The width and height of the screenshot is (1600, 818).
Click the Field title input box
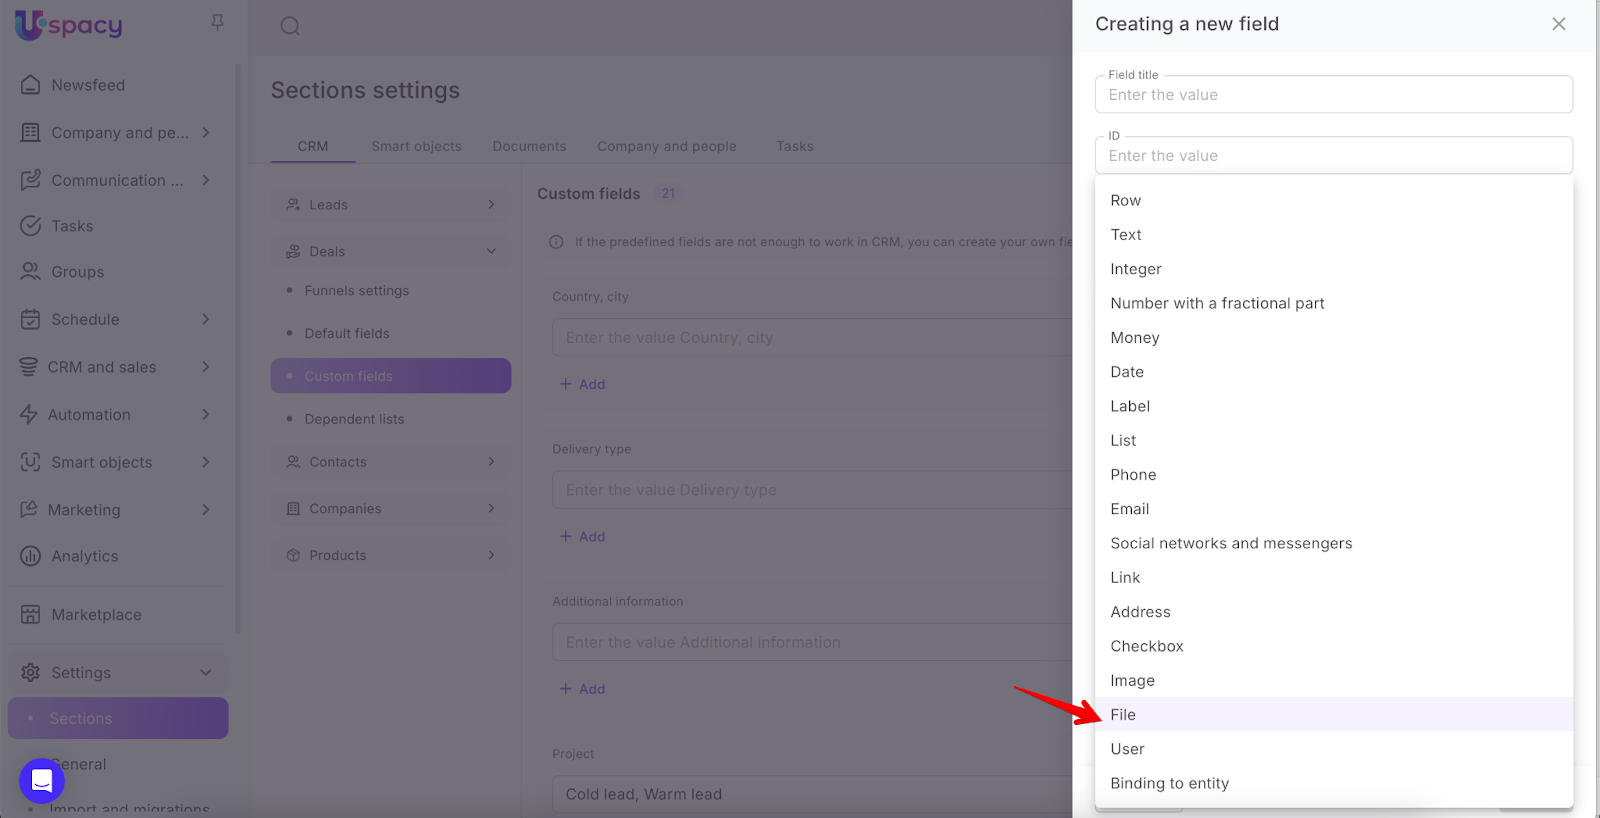[1333, 95]
